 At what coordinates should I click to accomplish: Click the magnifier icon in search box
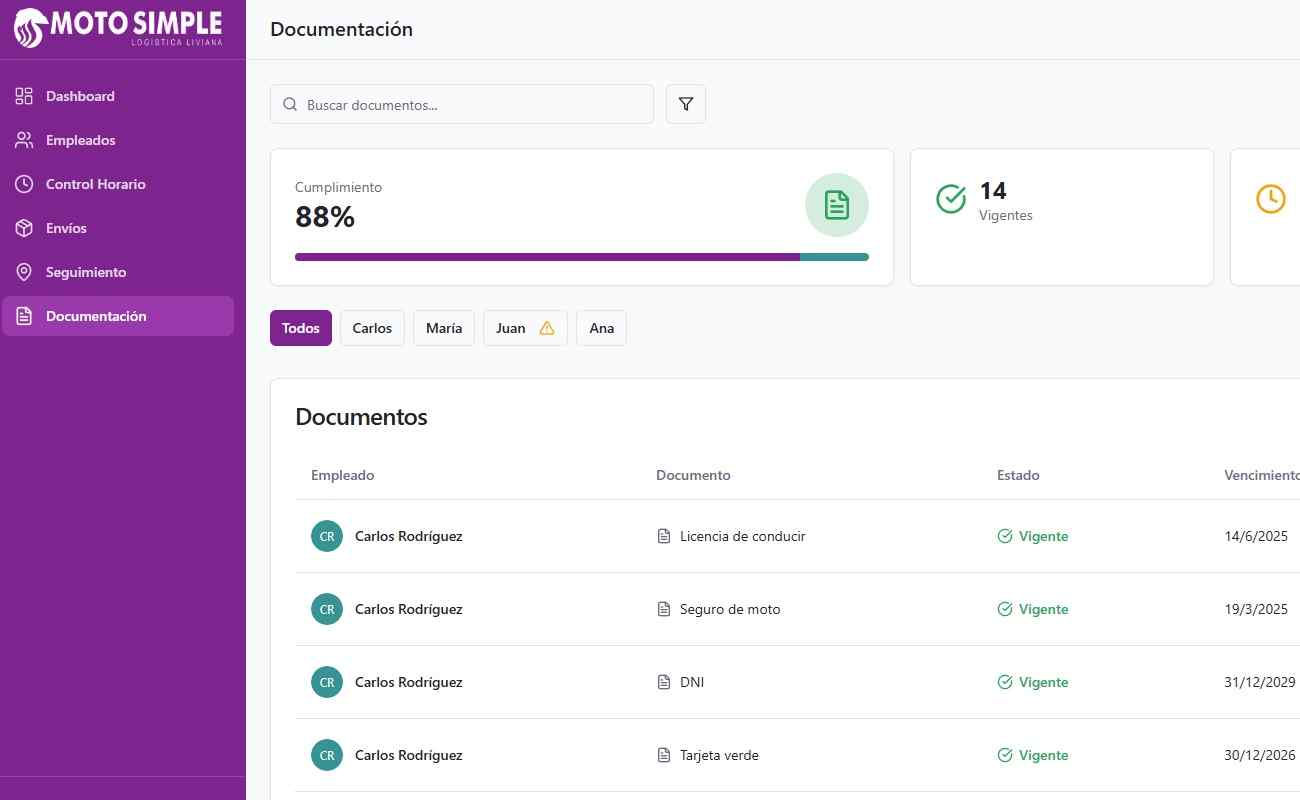point(290,104)
